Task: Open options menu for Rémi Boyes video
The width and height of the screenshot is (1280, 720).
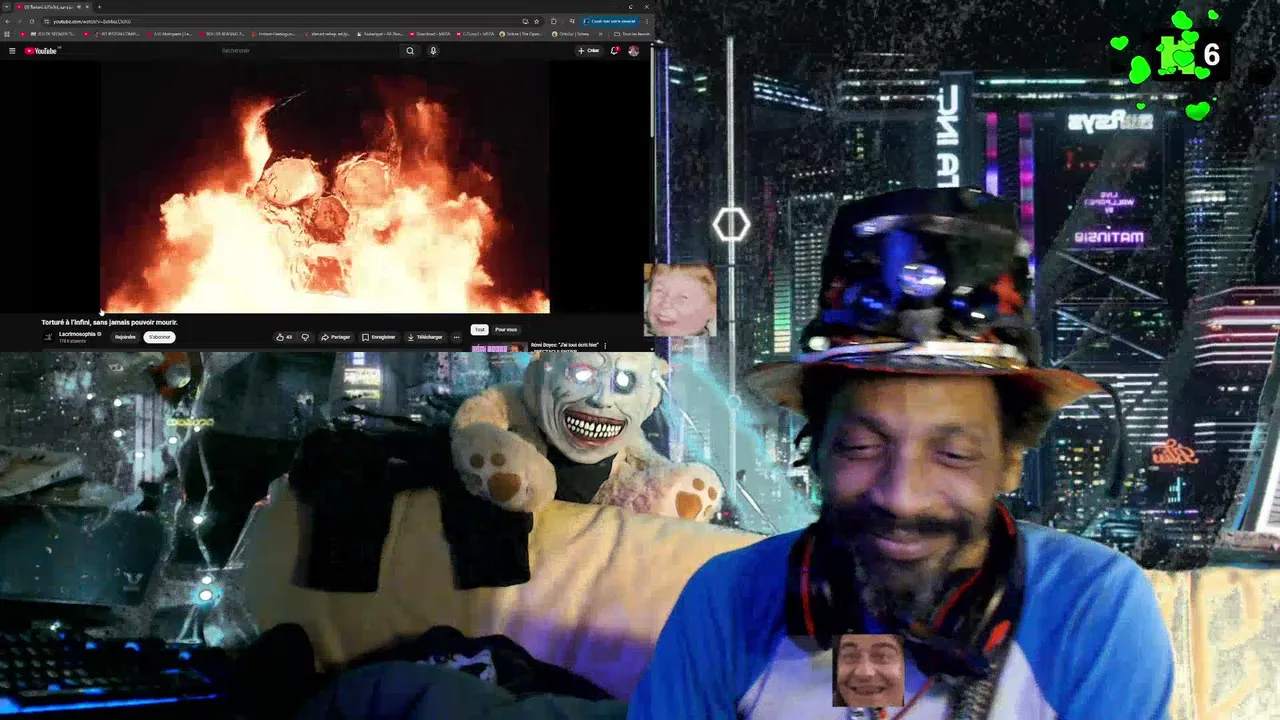Action: click(605, 346)
